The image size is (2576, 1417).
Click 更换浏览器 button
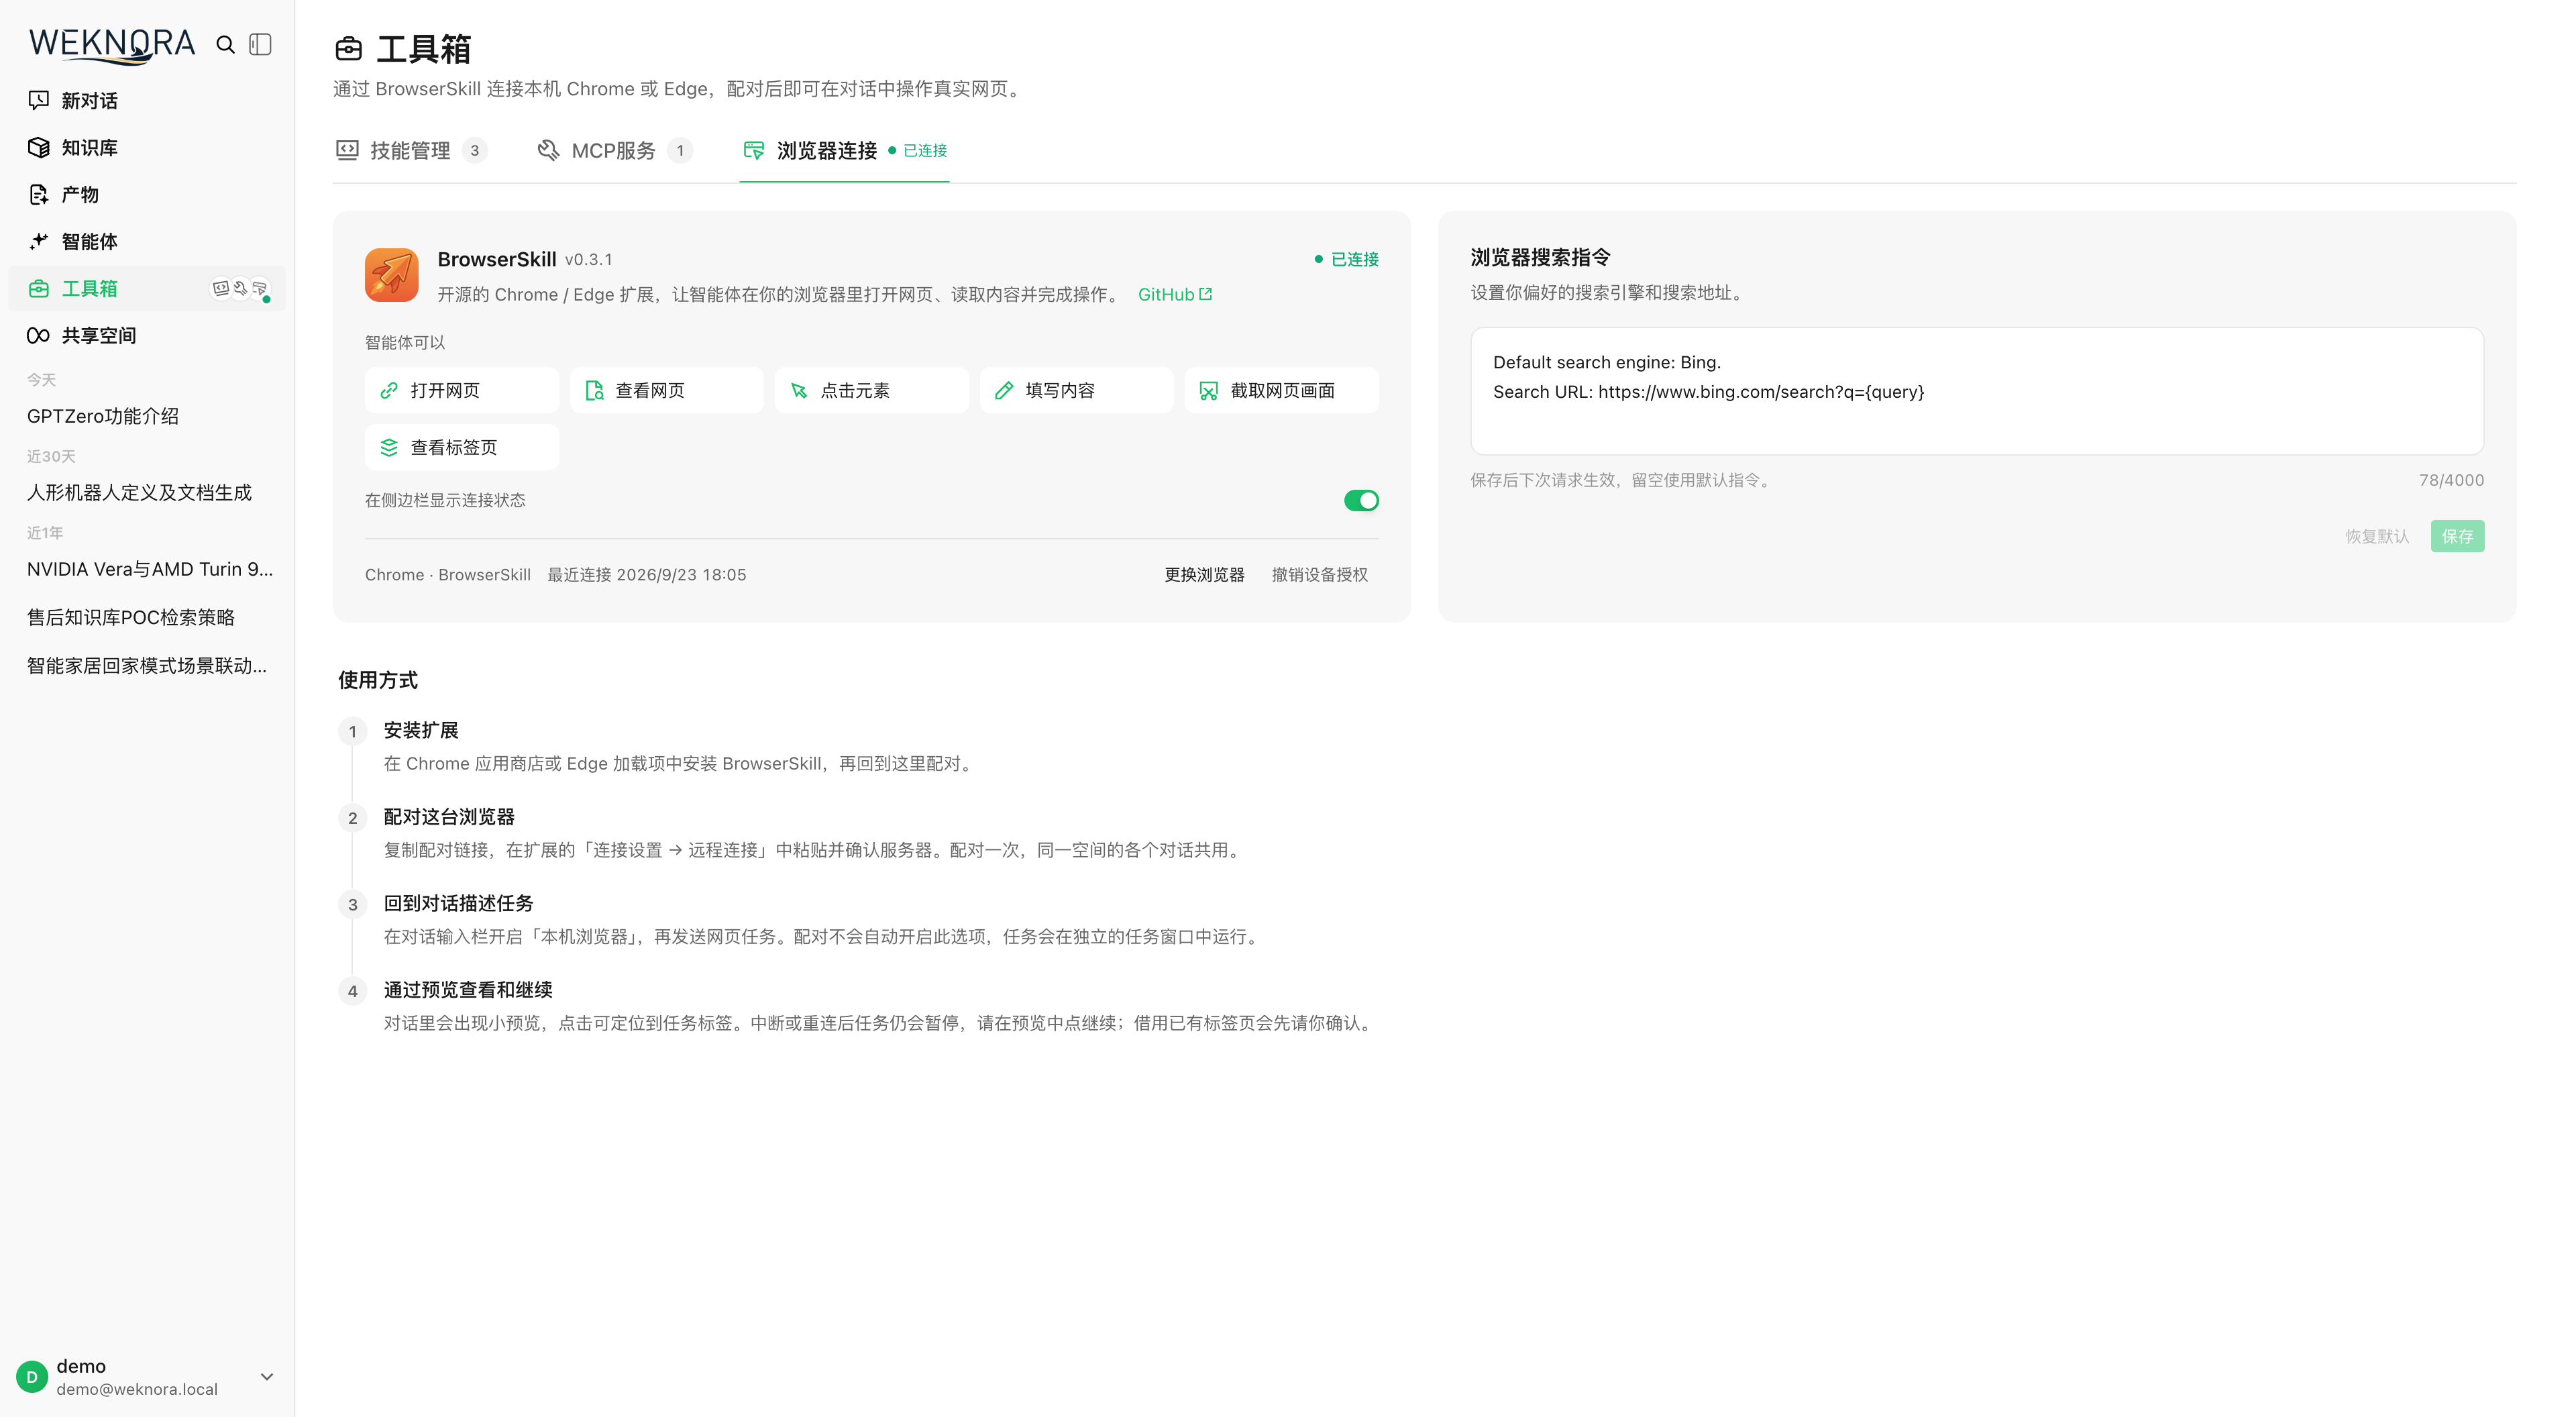1204,574
